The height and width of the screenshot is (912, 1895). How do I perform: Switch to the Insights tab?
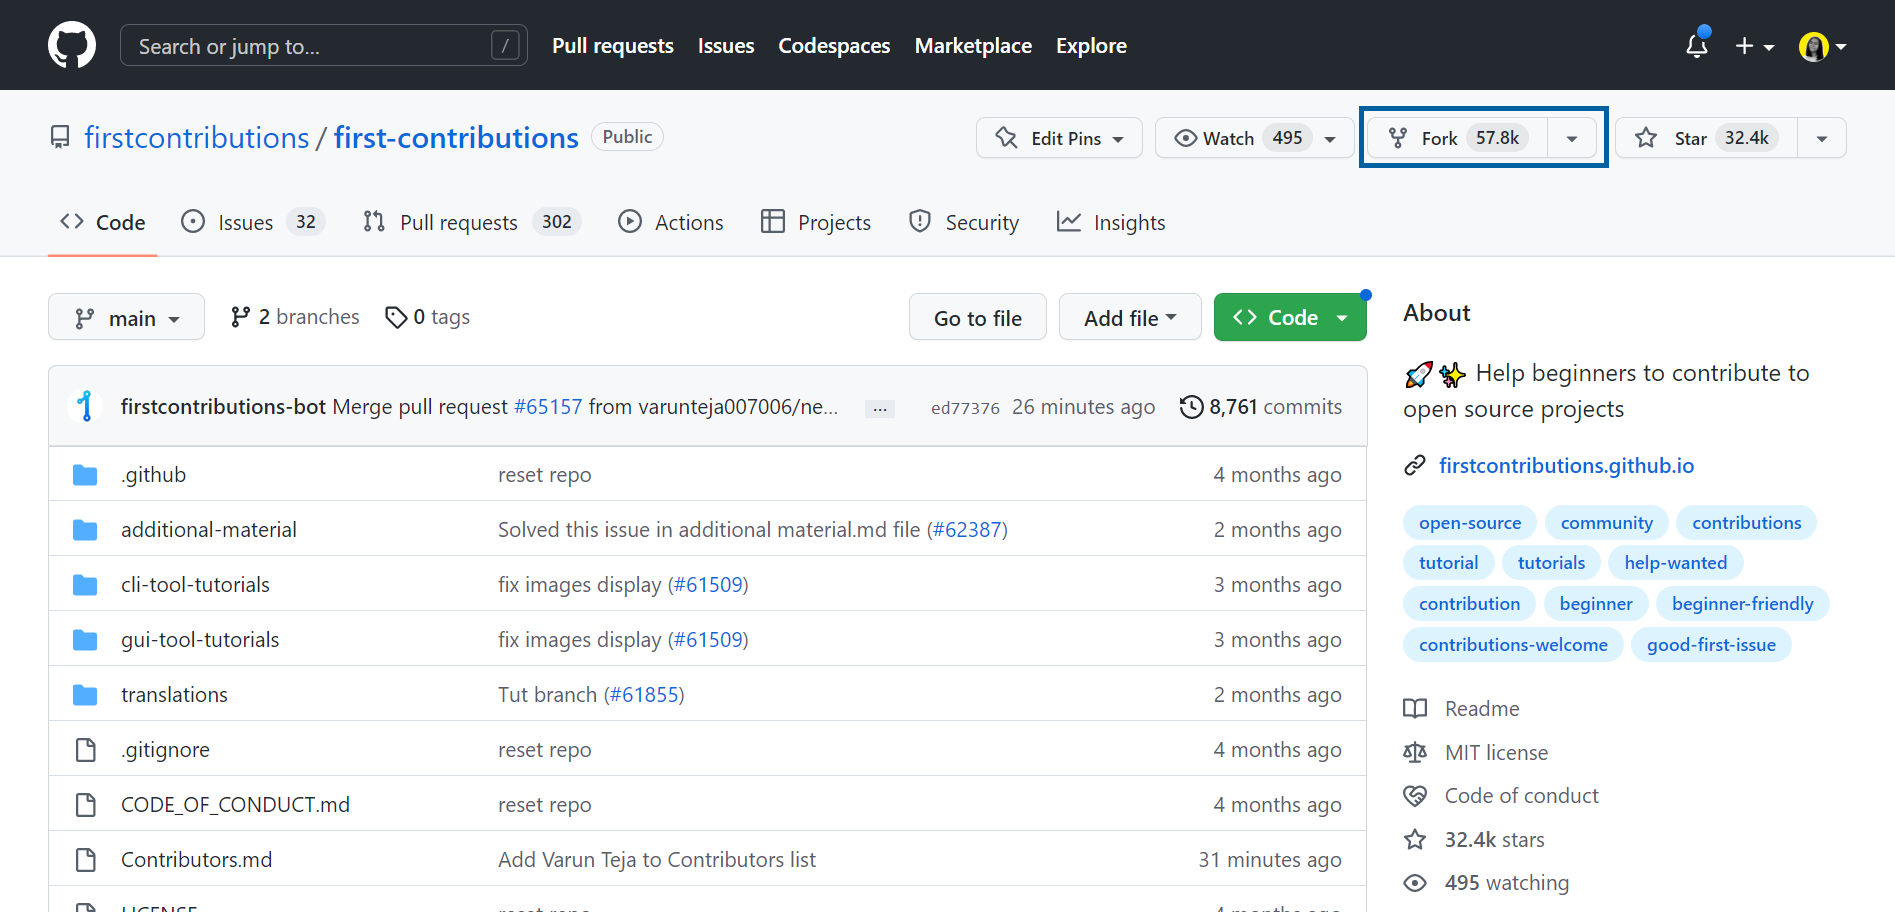click(1111, 222)
